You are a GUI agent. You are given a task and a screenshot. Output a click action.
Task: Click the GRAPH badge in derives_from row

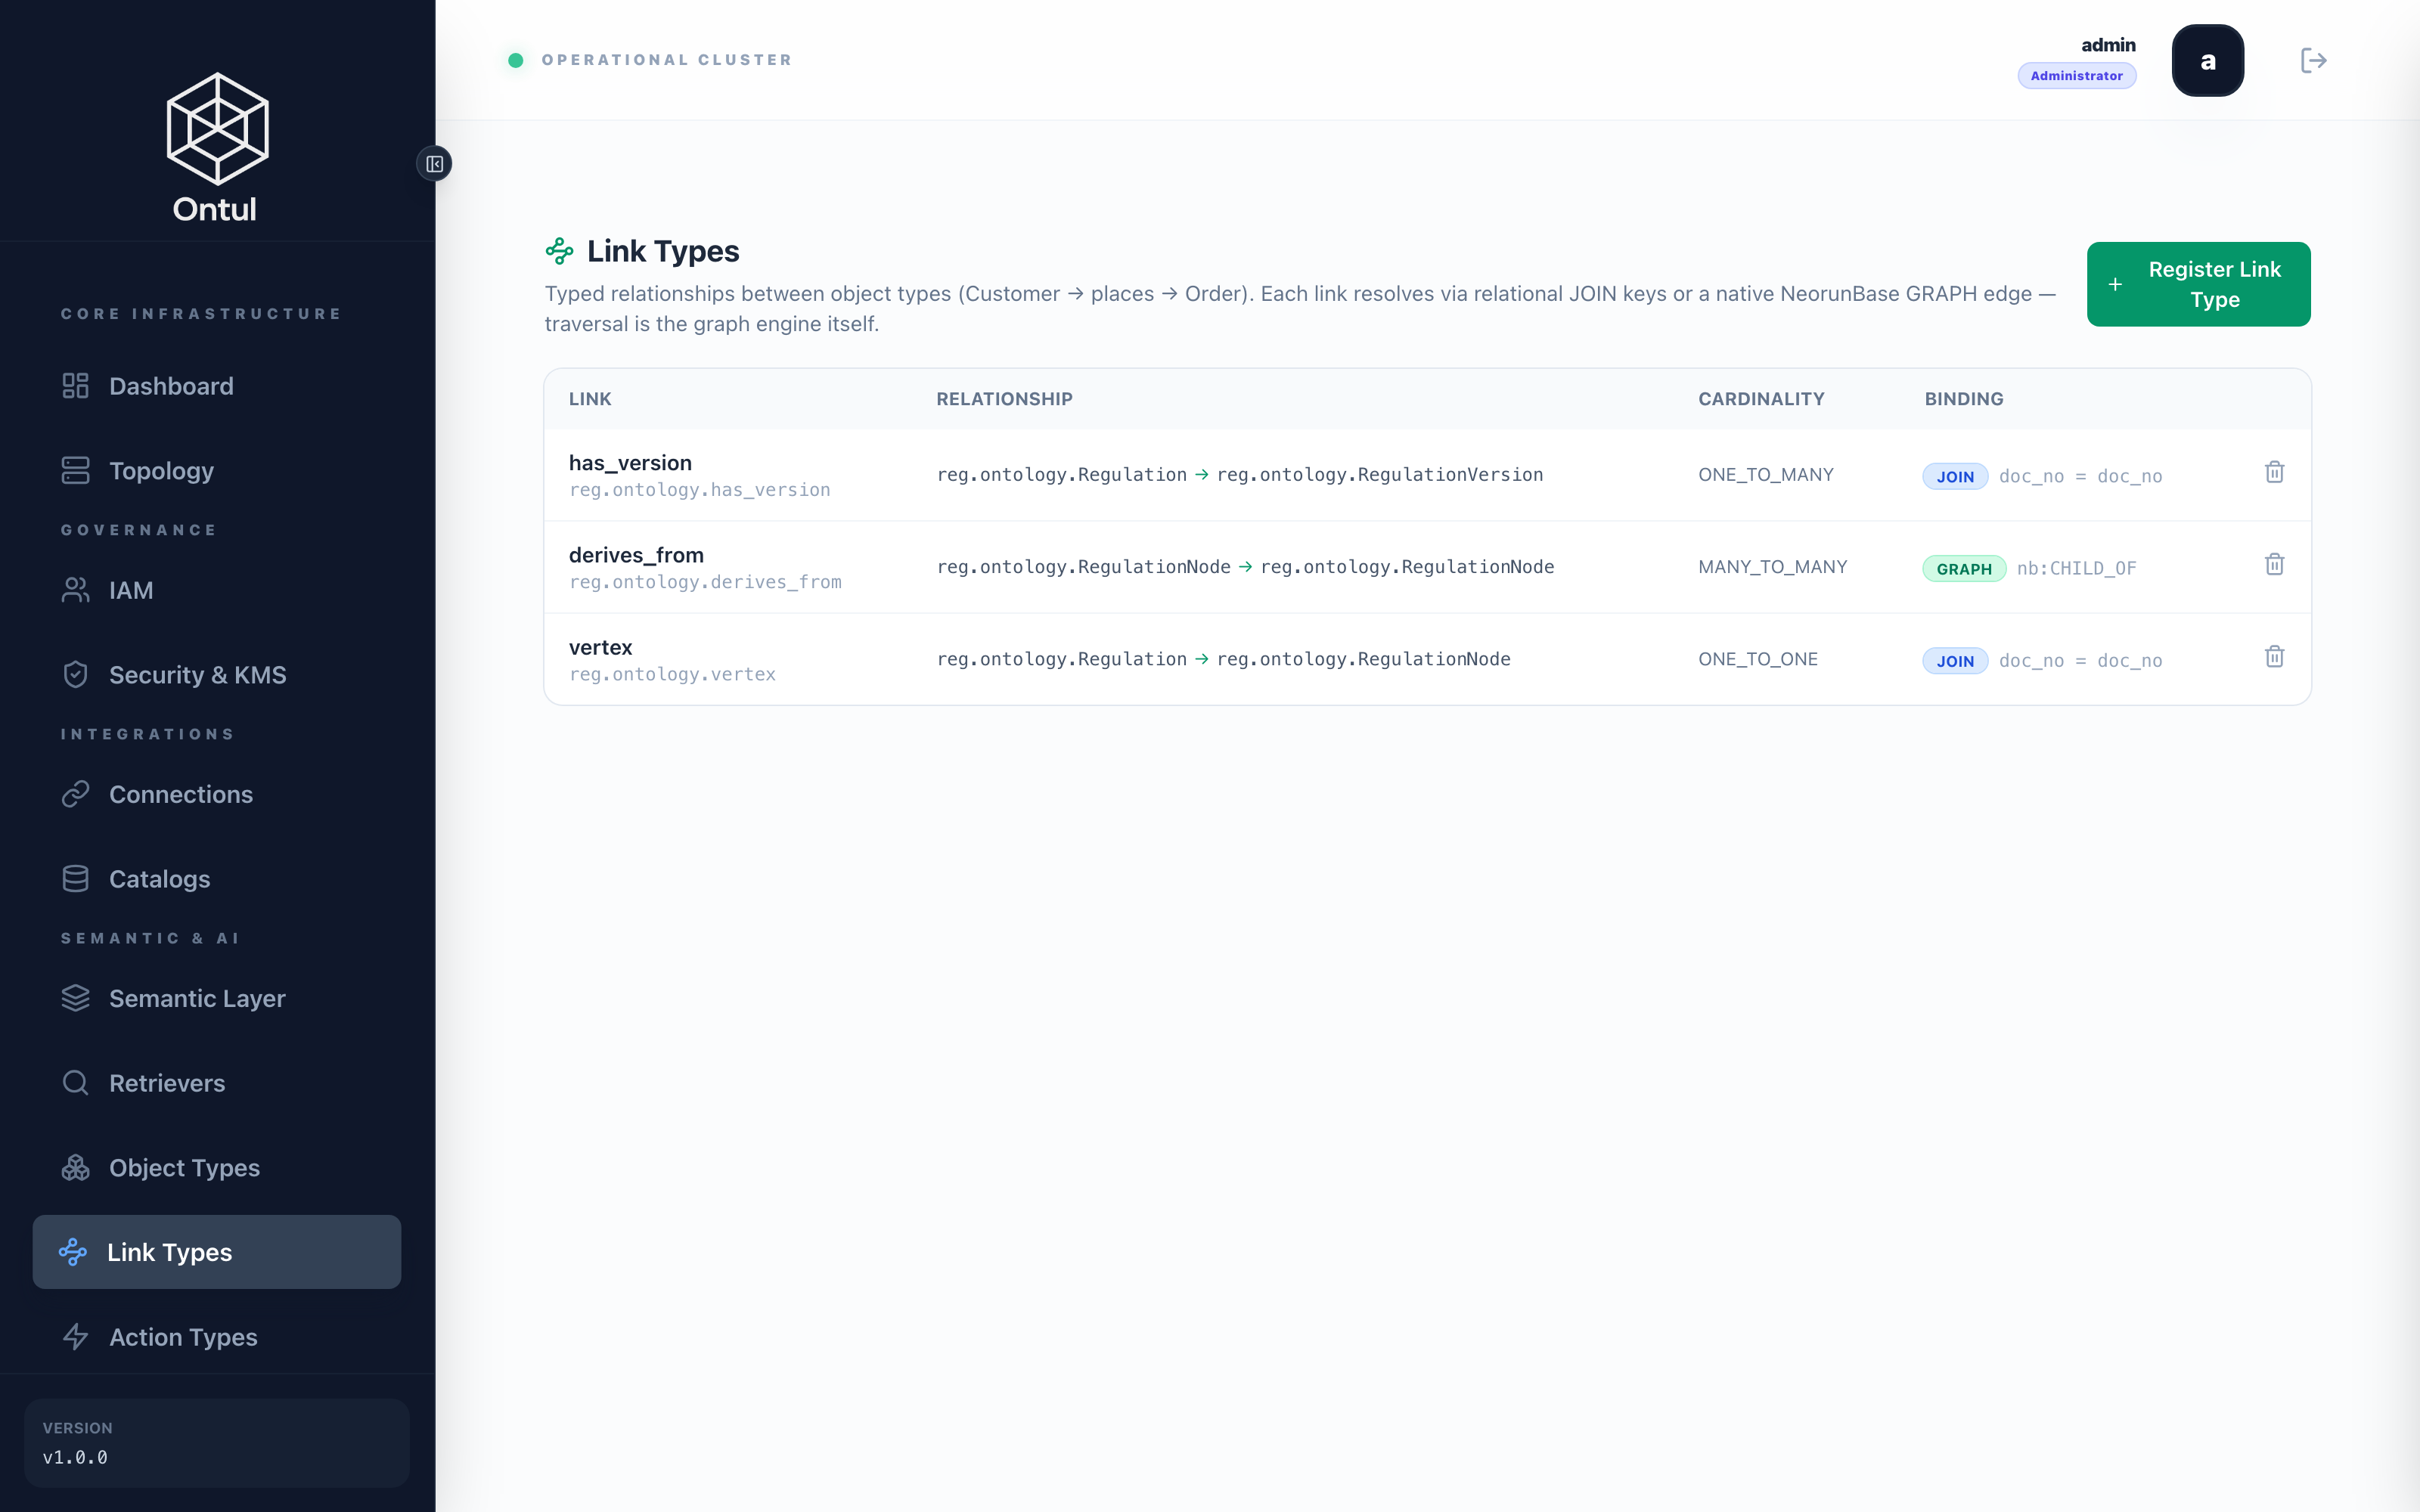(x=1964, y=568)
